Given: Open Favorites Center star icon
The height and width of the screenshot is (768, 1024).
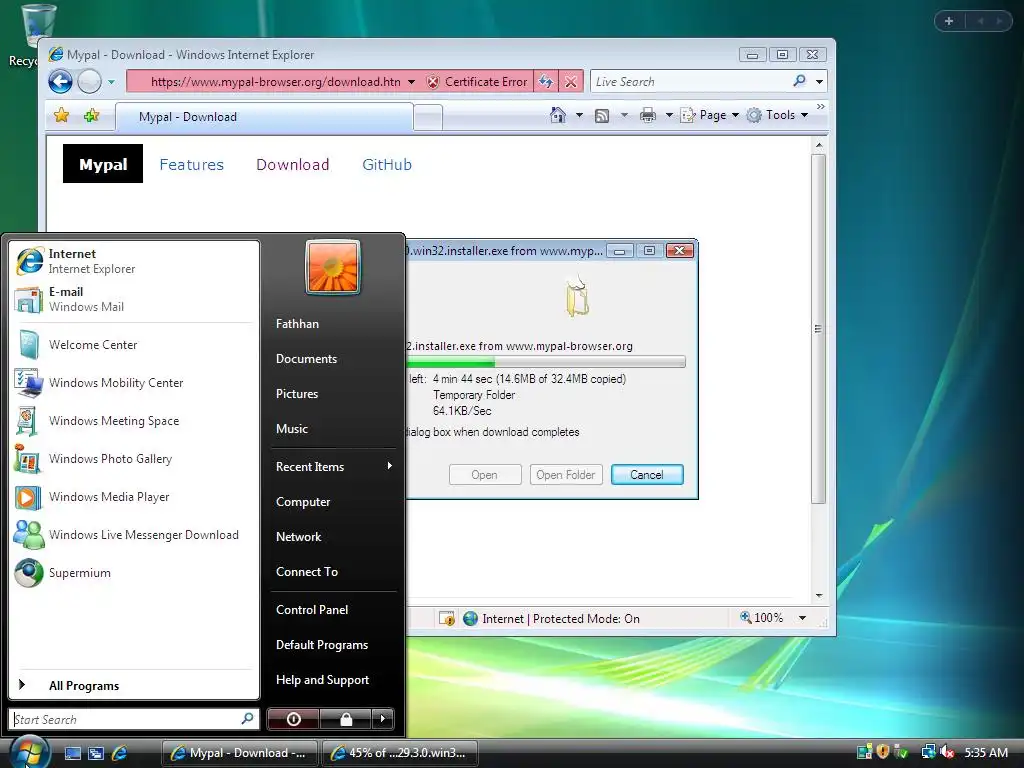Looking at the screenshot, I should click(x=61, y=116).
